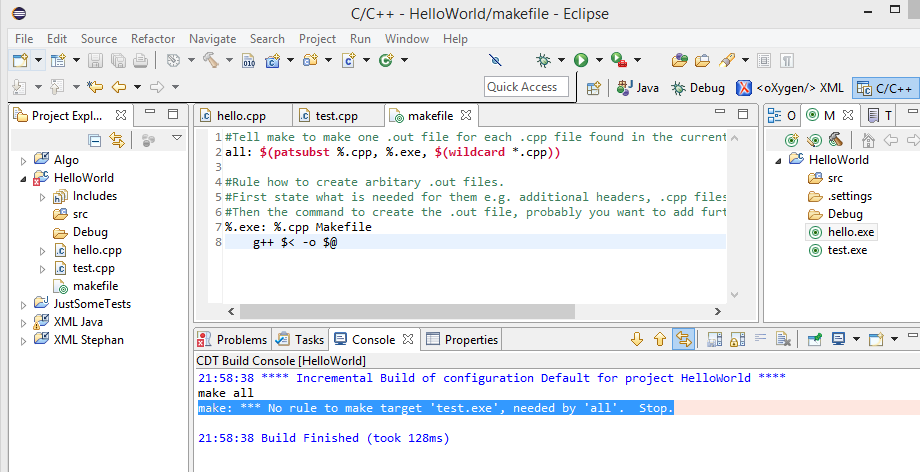920x472 pixels.
Task: Toggle Pin Console button
Action: [x=814, y=339]
